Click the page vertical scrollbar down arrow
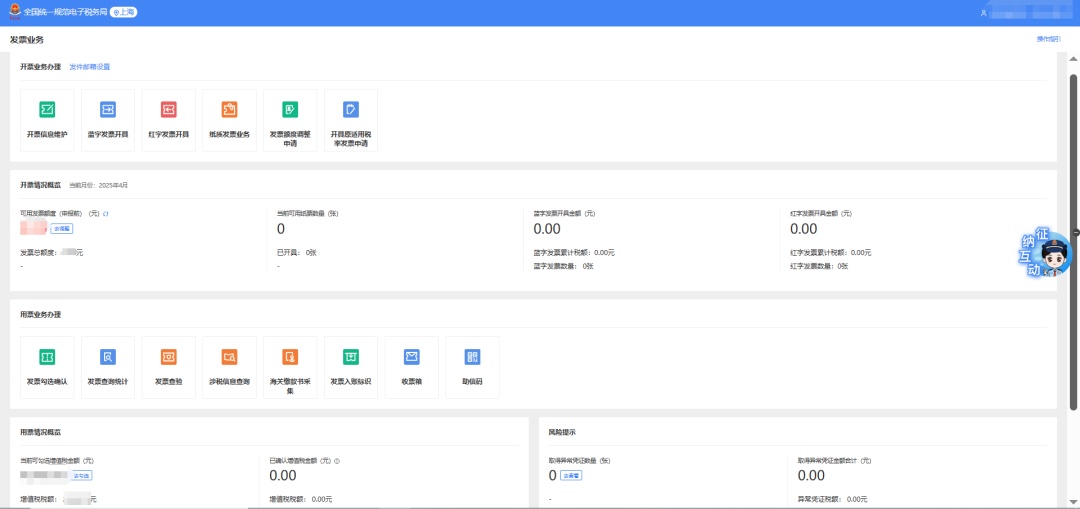 pyautogui.click(x=1074, y=503)
